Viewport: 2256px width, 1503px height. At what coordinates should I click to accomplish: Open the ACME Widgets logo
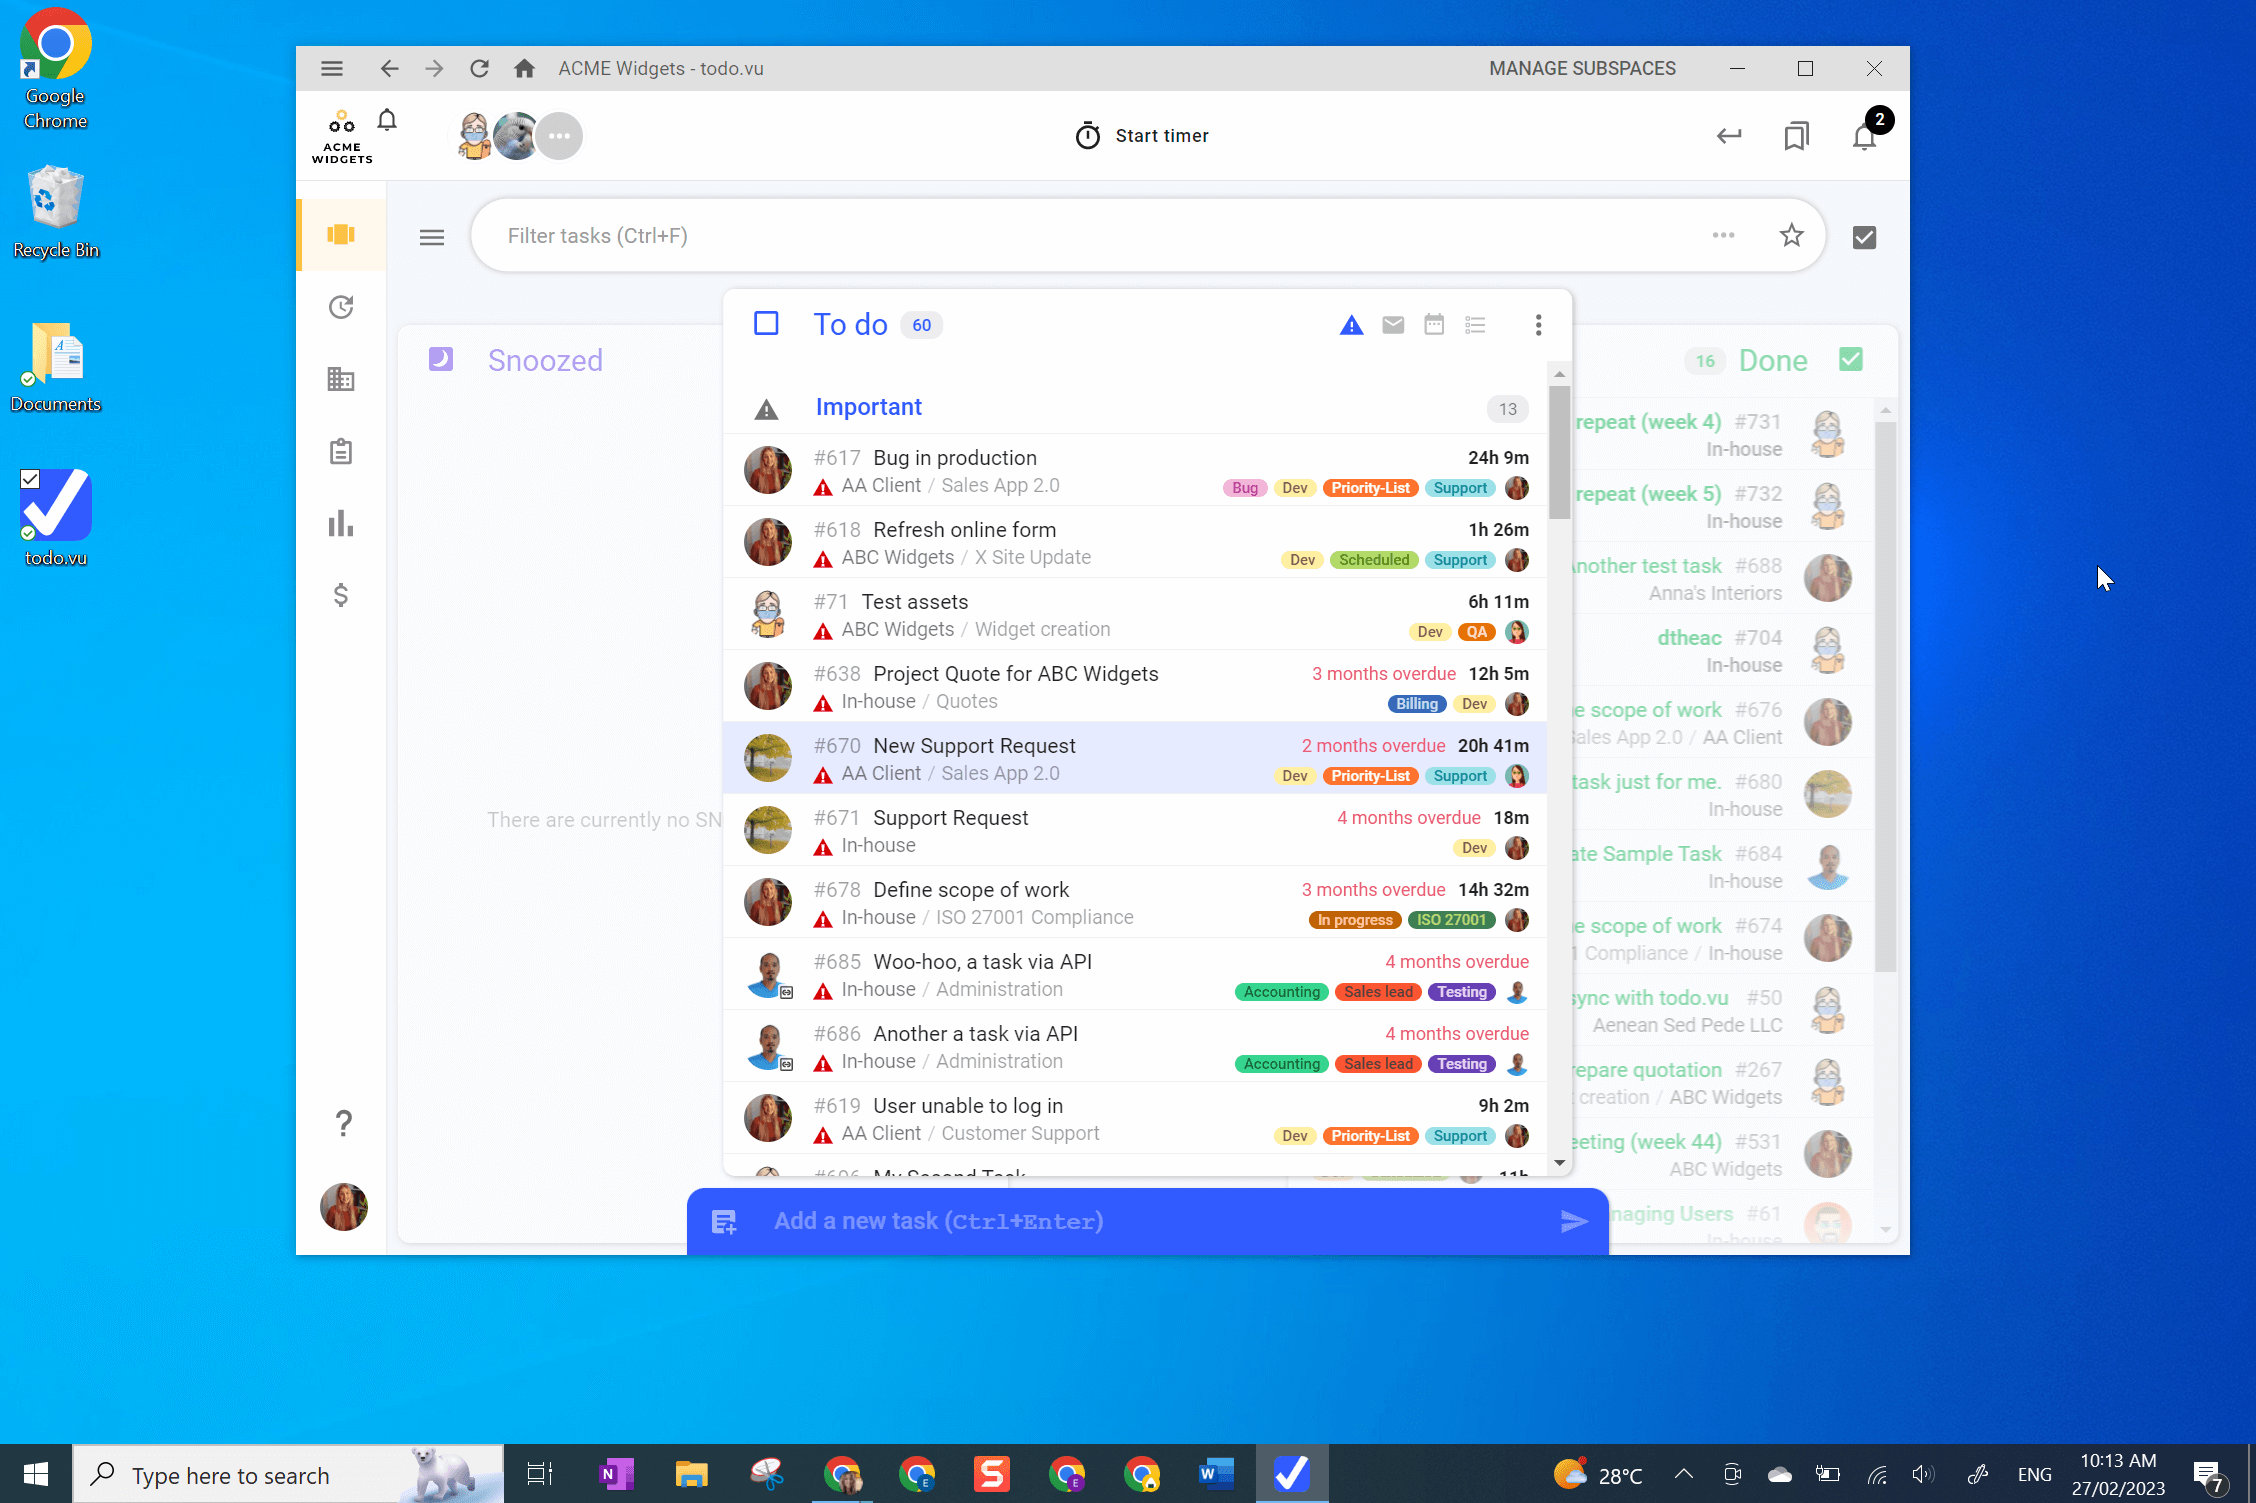pos(342,137)
